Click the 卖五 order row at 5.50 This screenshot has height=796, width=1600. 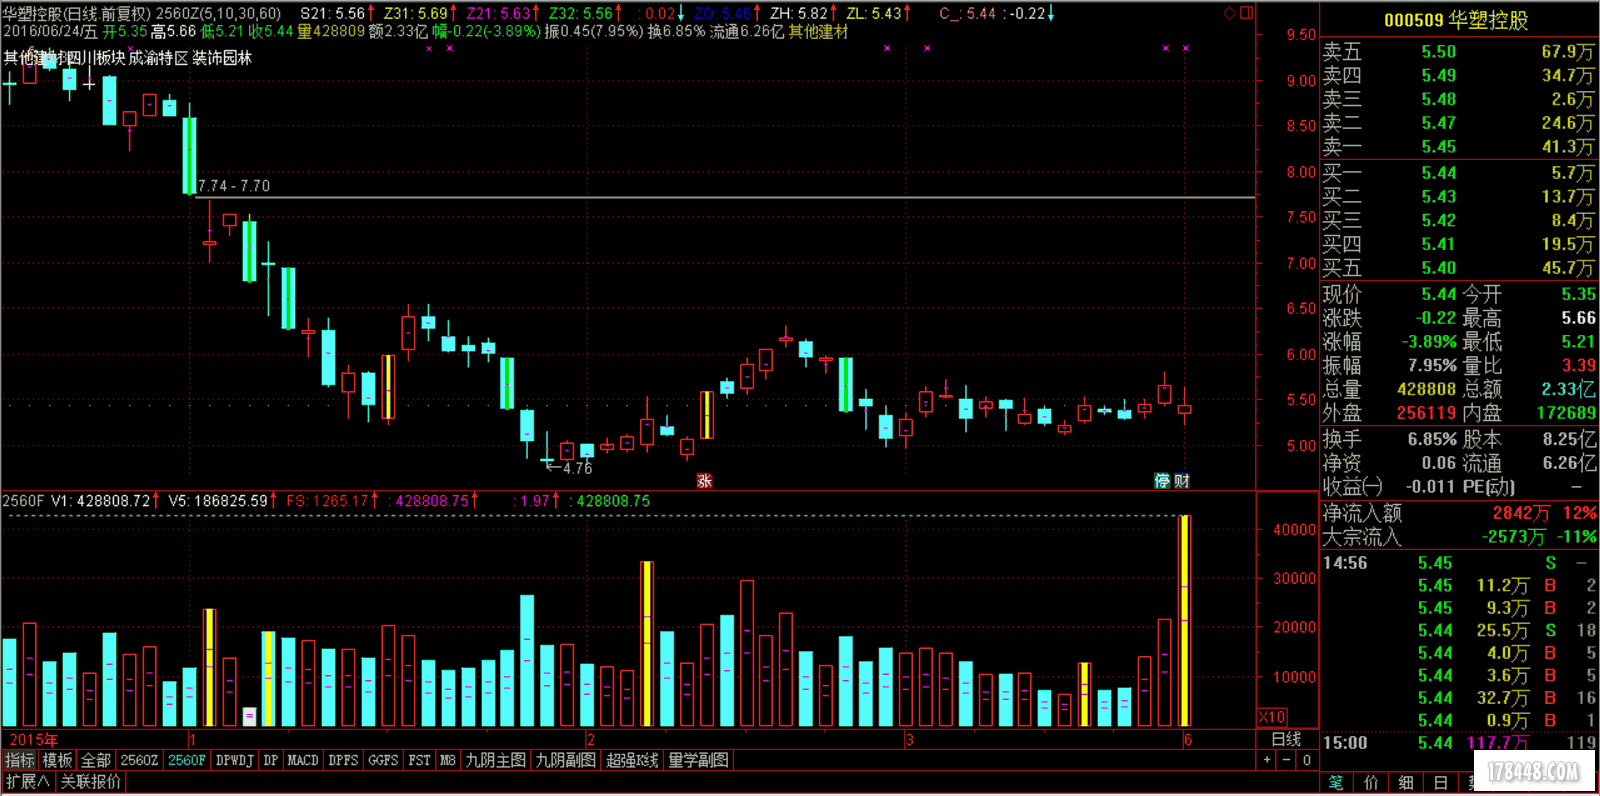tap(1459, 52)
